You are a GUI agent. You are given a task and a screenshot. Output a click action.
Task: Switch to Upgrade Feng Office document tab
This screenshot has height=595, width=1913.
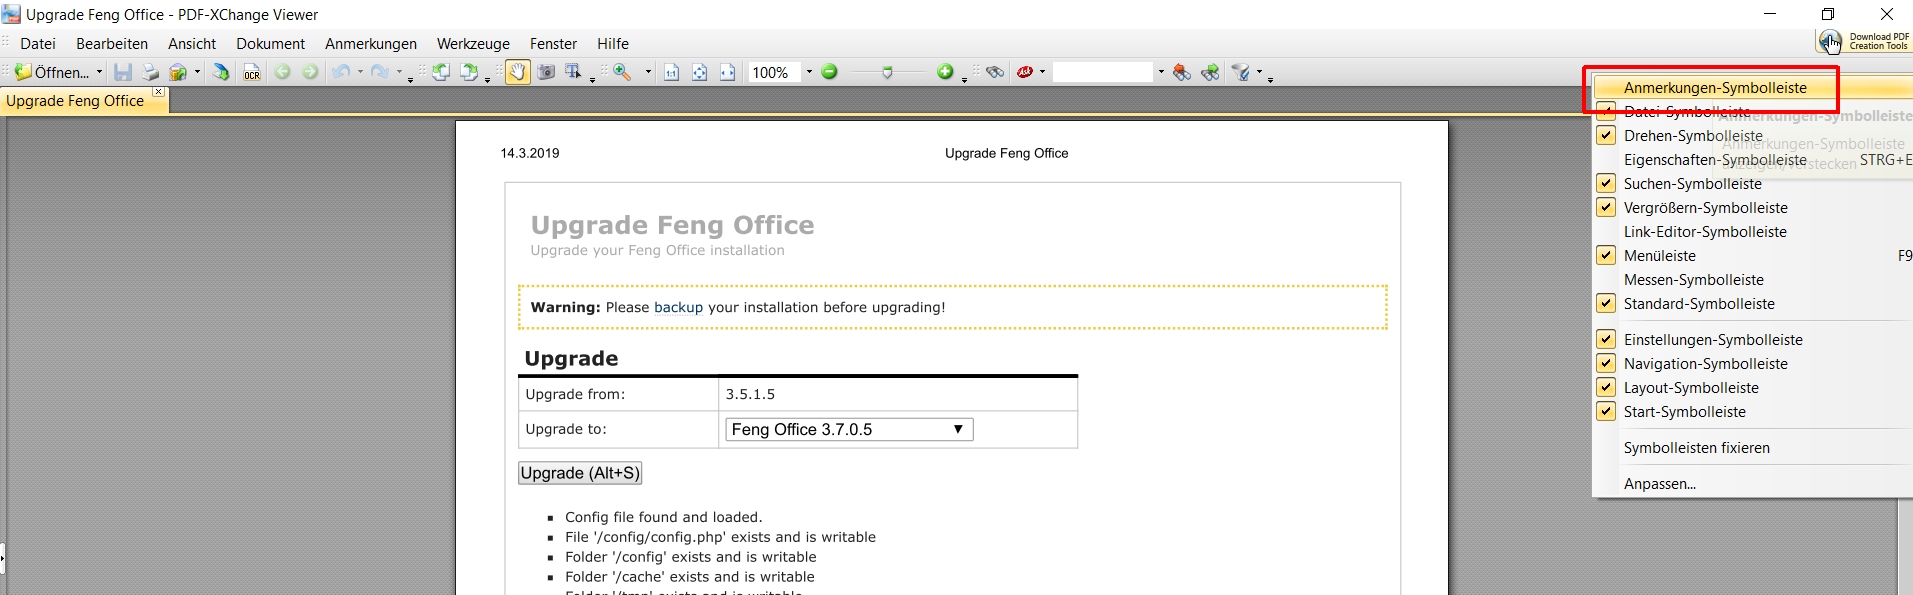(75, 101)
